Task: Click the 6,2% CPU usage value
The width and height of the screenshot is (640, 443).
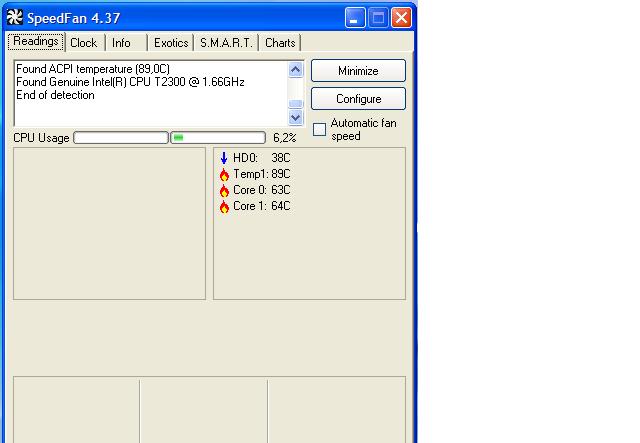Action: (284, 138)
